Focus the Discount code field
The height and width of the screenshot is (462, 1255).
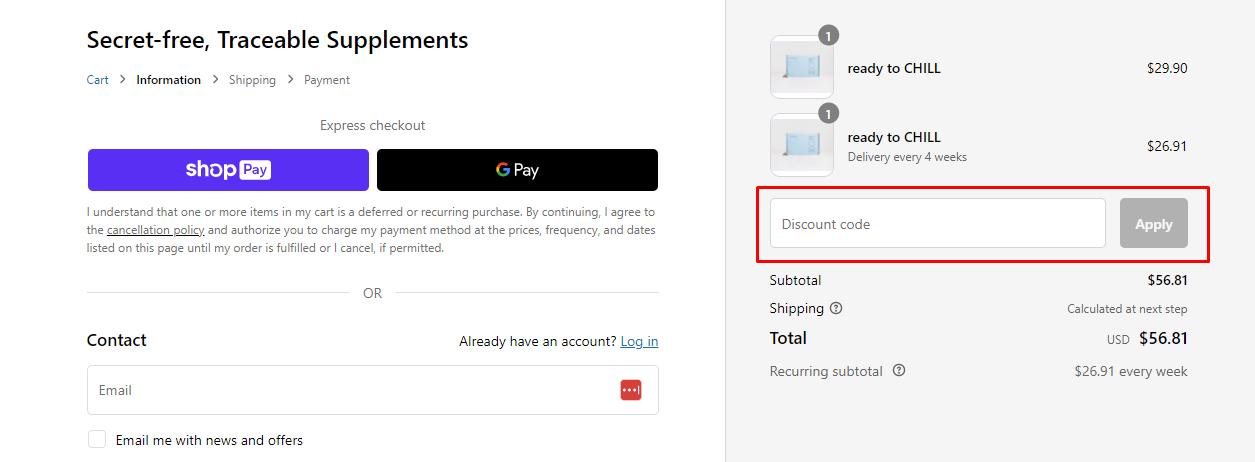tap(938, 223)
